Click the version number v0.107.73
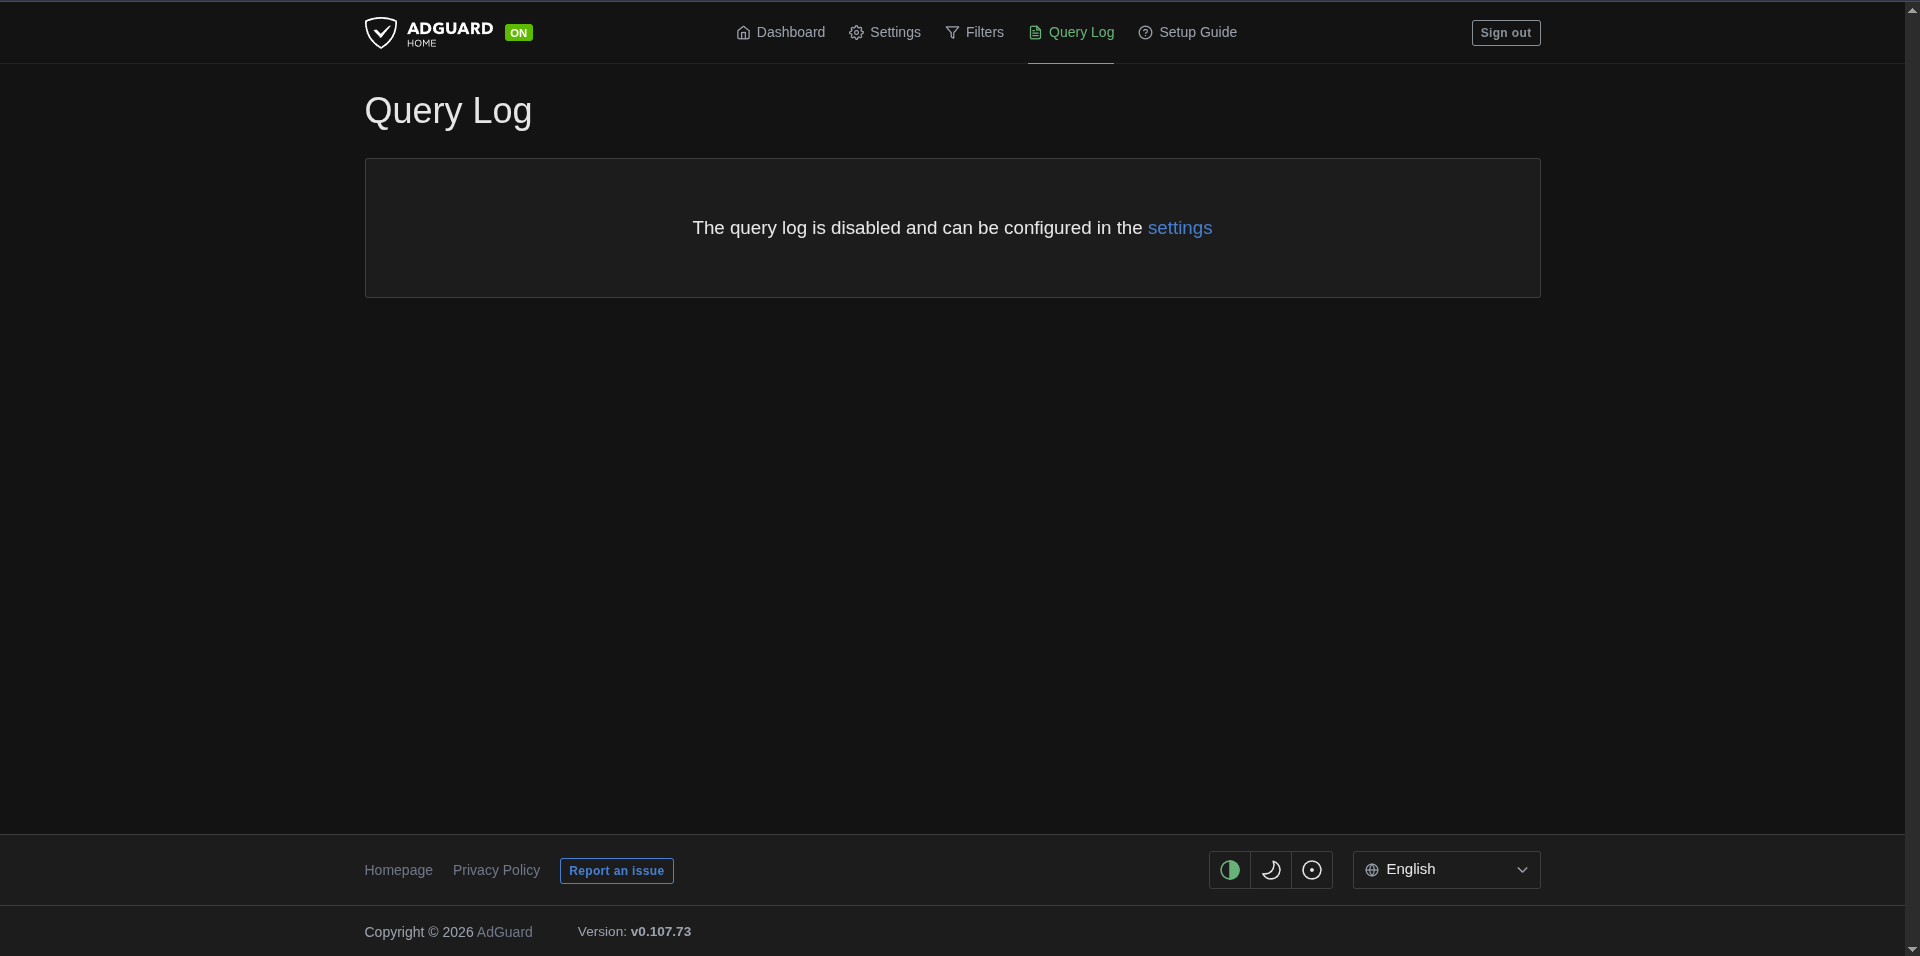1920x956 pixels. point(661,931)
